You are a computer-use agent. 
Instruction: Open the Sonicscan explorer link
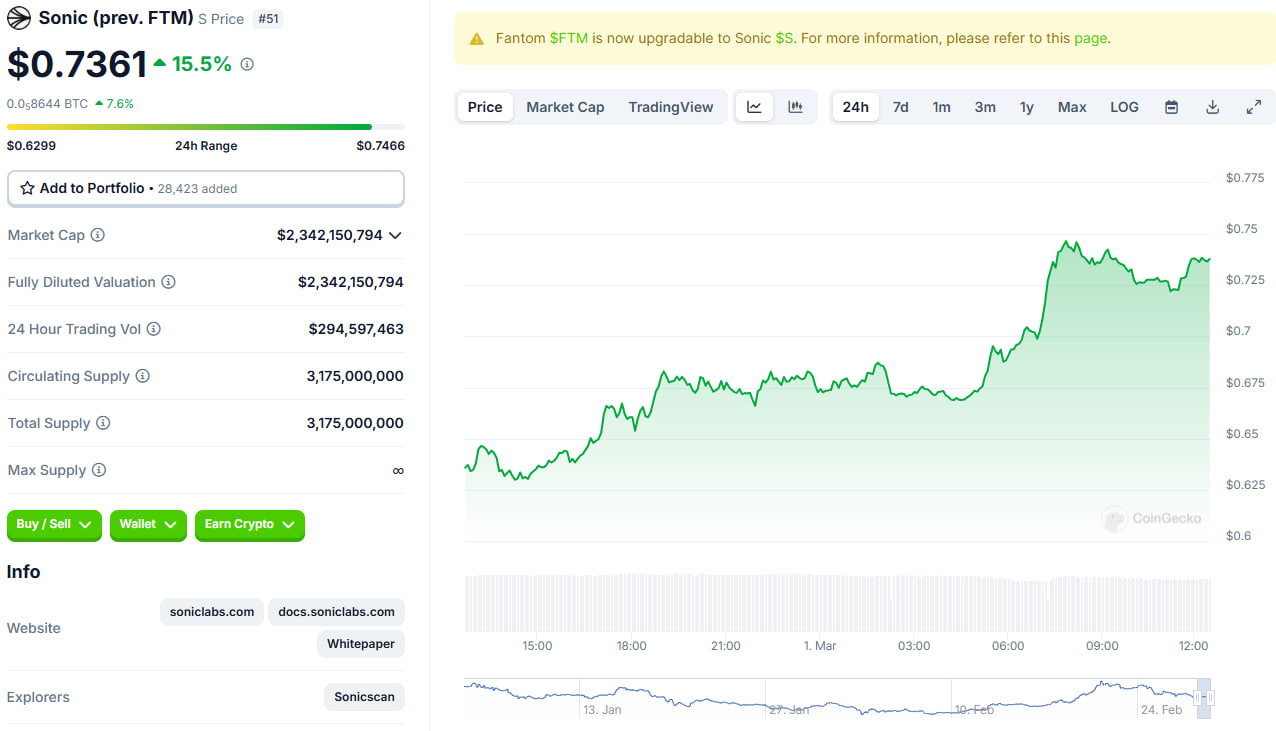pyautogui.click(x=364, y=697)
